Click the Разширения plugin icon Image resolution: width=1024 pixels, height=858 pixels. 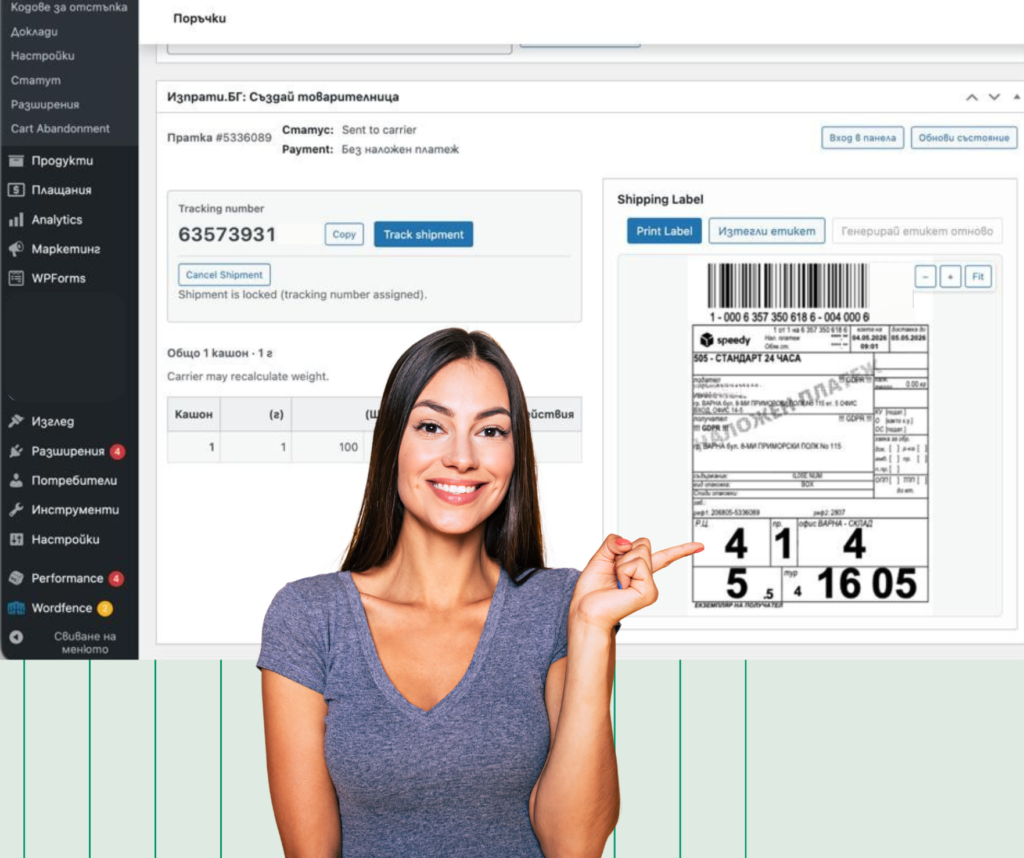coord(16,451)
